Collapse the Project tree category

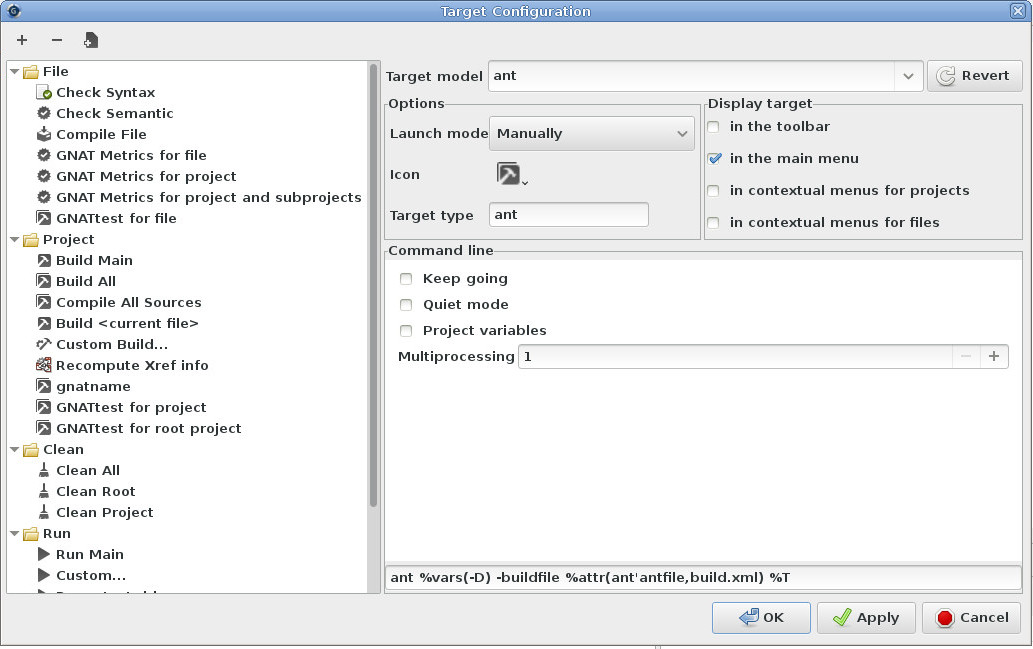[14, 239]
